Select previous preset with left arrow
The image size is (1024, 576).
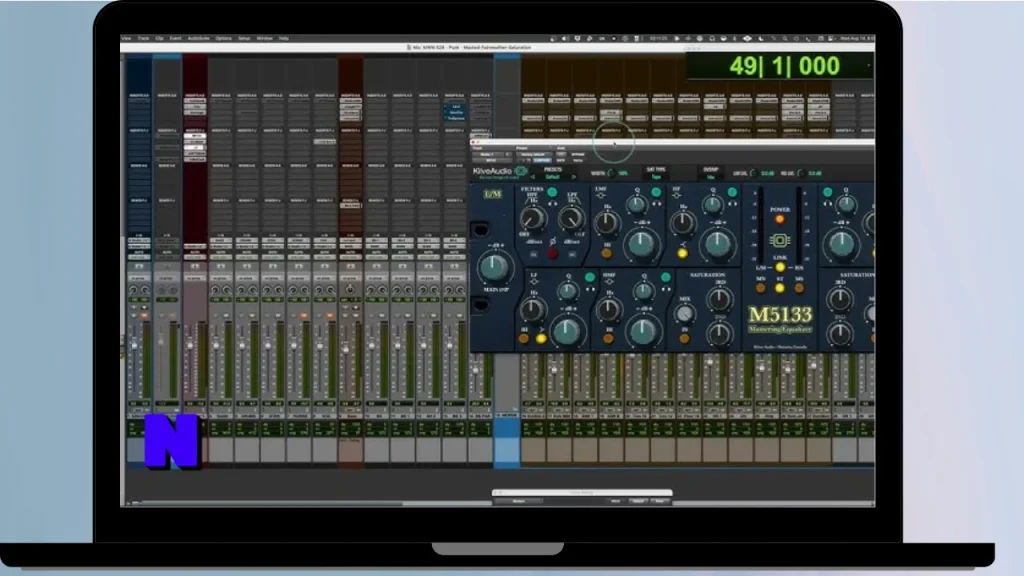[x=532, y=177]
